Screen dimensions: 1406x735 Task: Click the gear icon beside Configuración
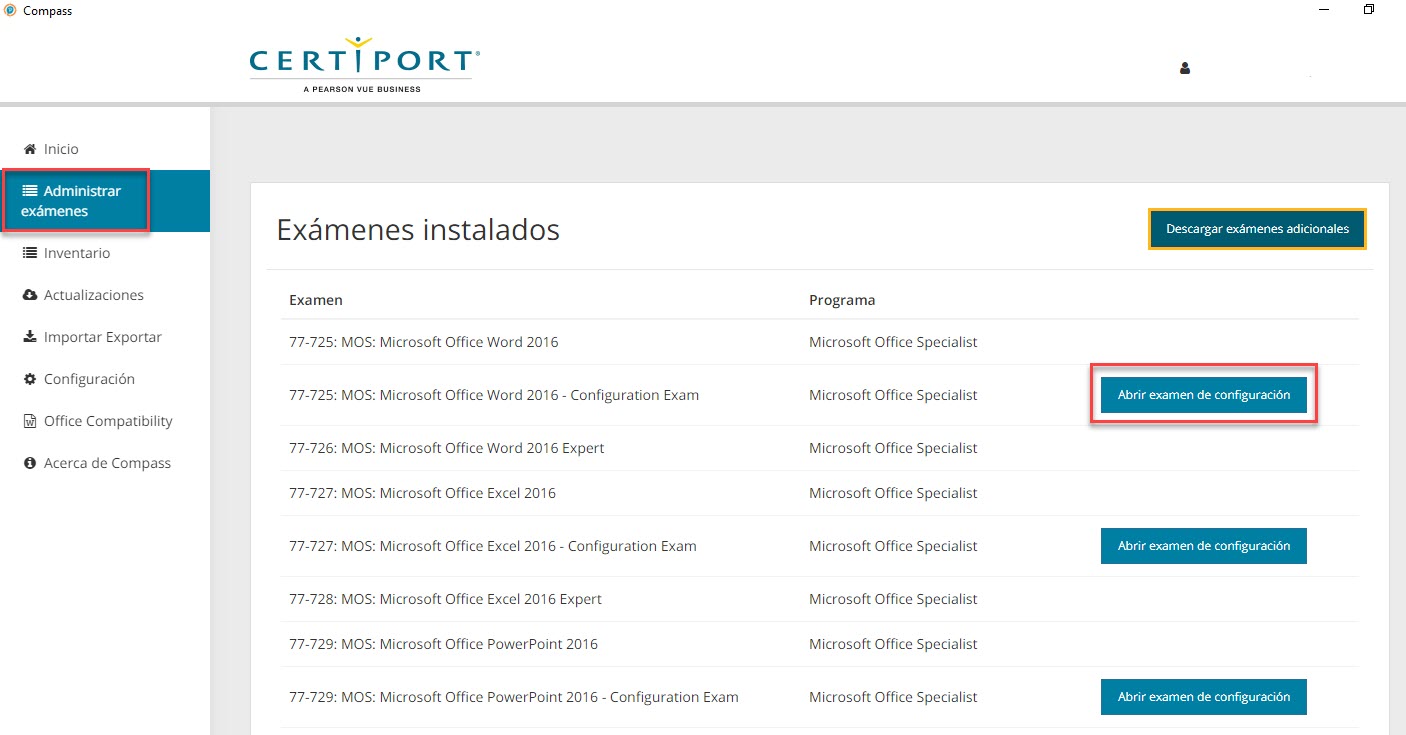30,379
